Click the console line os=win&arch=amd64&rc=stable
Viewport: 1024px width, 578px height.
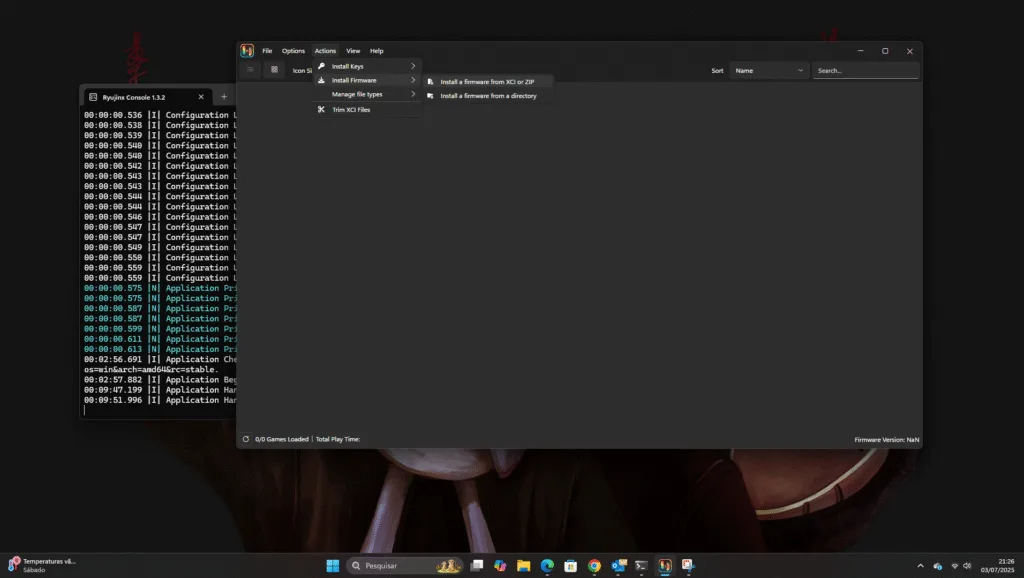coord(151,370)
